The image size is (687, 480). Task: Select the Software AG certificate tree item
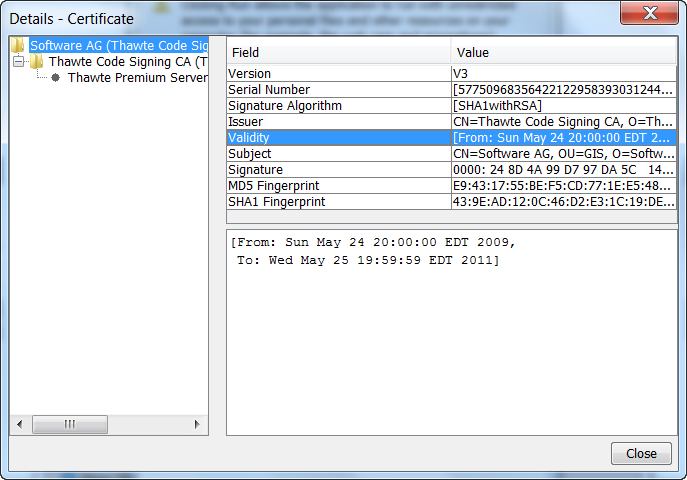(x=119, y=46)
